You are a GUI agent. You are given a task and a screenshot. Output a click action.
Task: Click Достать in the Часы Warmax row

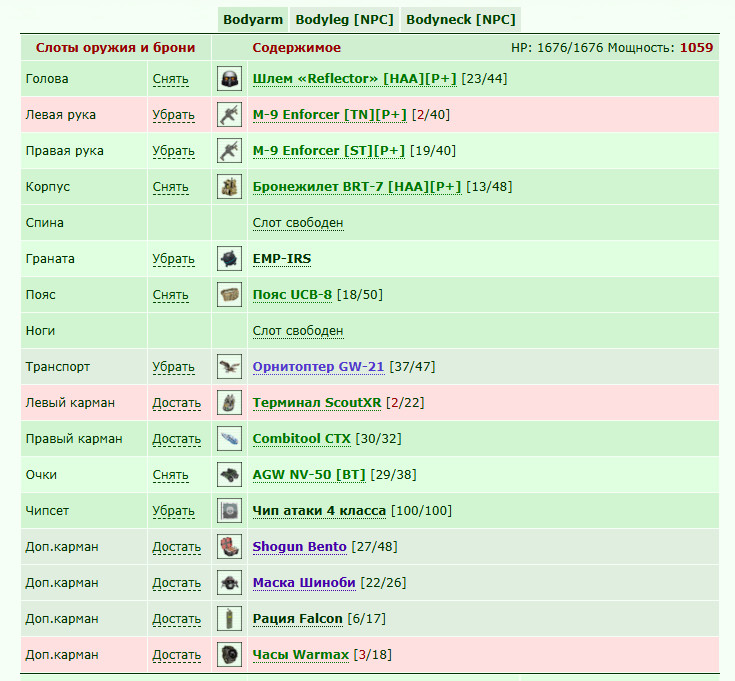click(177, 655)
